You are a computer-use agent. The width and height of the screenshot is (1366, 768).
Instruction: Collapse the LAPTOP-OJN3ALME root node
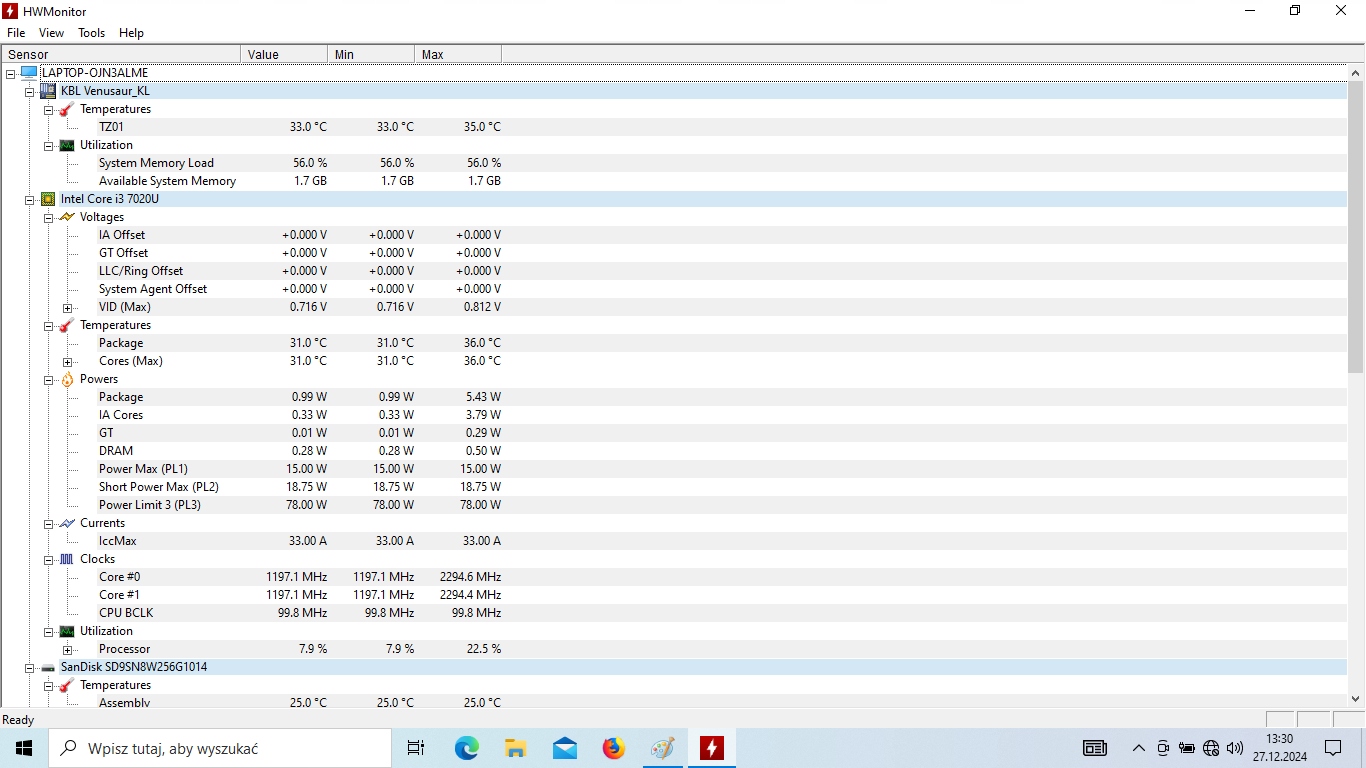tap(10, 73)
